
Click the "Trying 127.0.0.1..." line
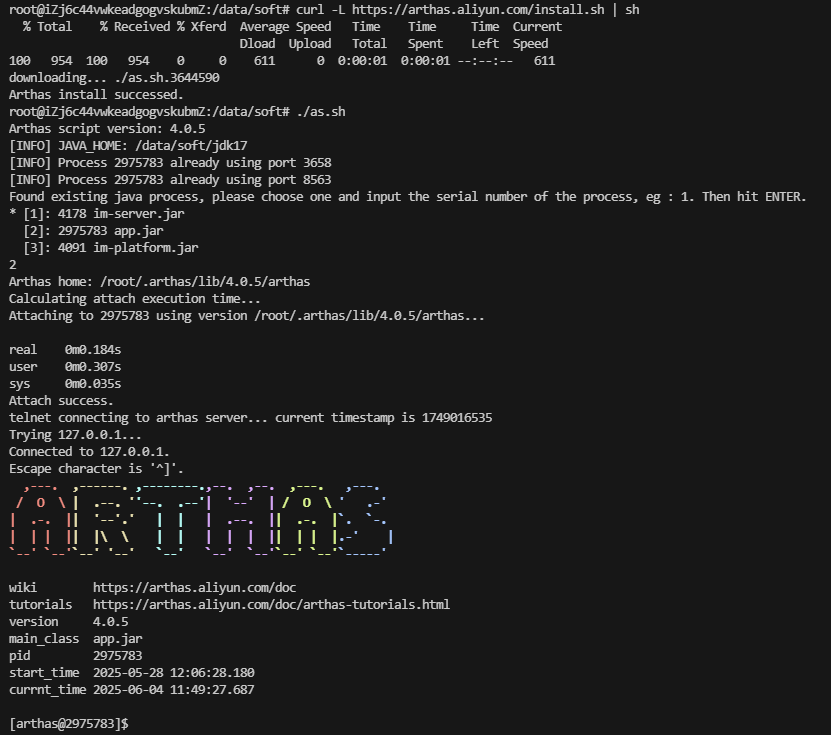(75, 435)
